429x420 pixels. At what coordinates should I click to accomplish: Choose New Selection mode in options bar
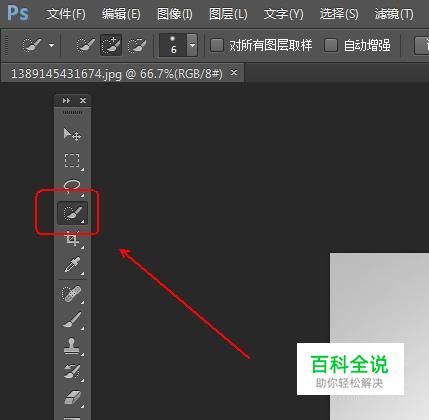[x=86, y=45]
